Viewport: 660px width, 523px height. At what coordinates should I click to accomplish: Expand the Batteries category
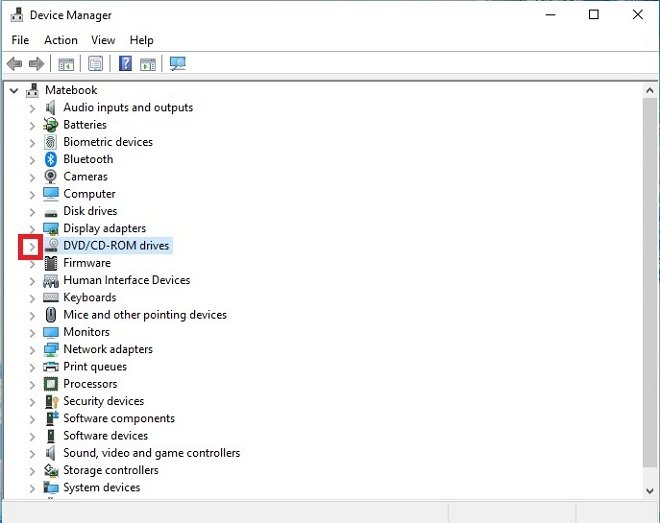pos(32,126)
